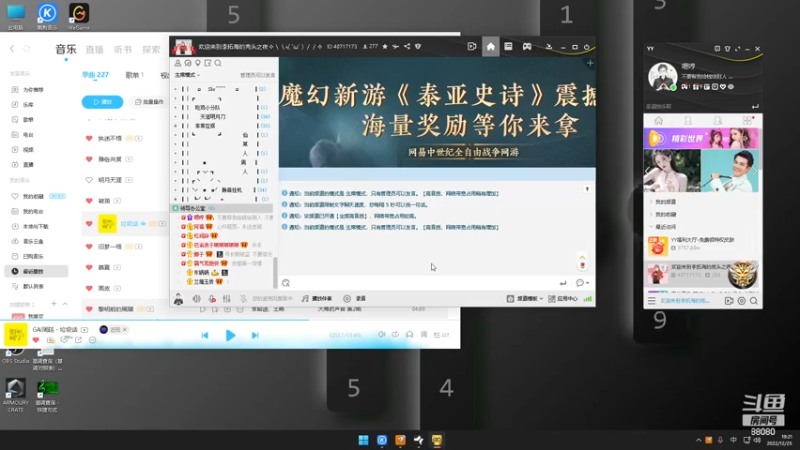Open 本地与下载 in Kugou sidebar

pos(31,227)
